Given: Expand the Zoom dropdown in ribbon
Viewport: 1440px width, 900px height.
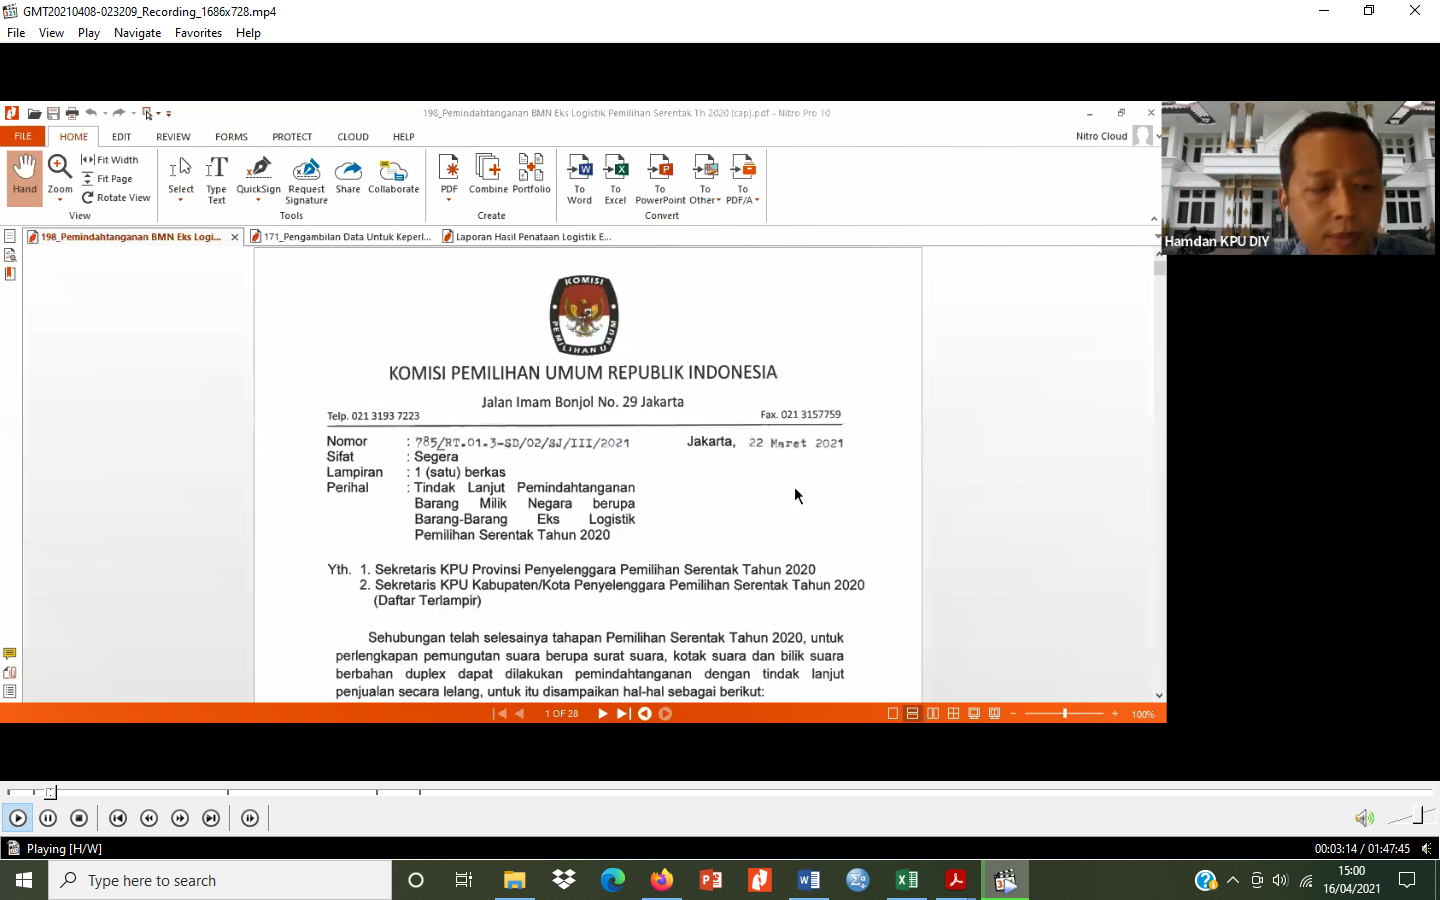Looking at the screenshot, I should coord(60,199).
